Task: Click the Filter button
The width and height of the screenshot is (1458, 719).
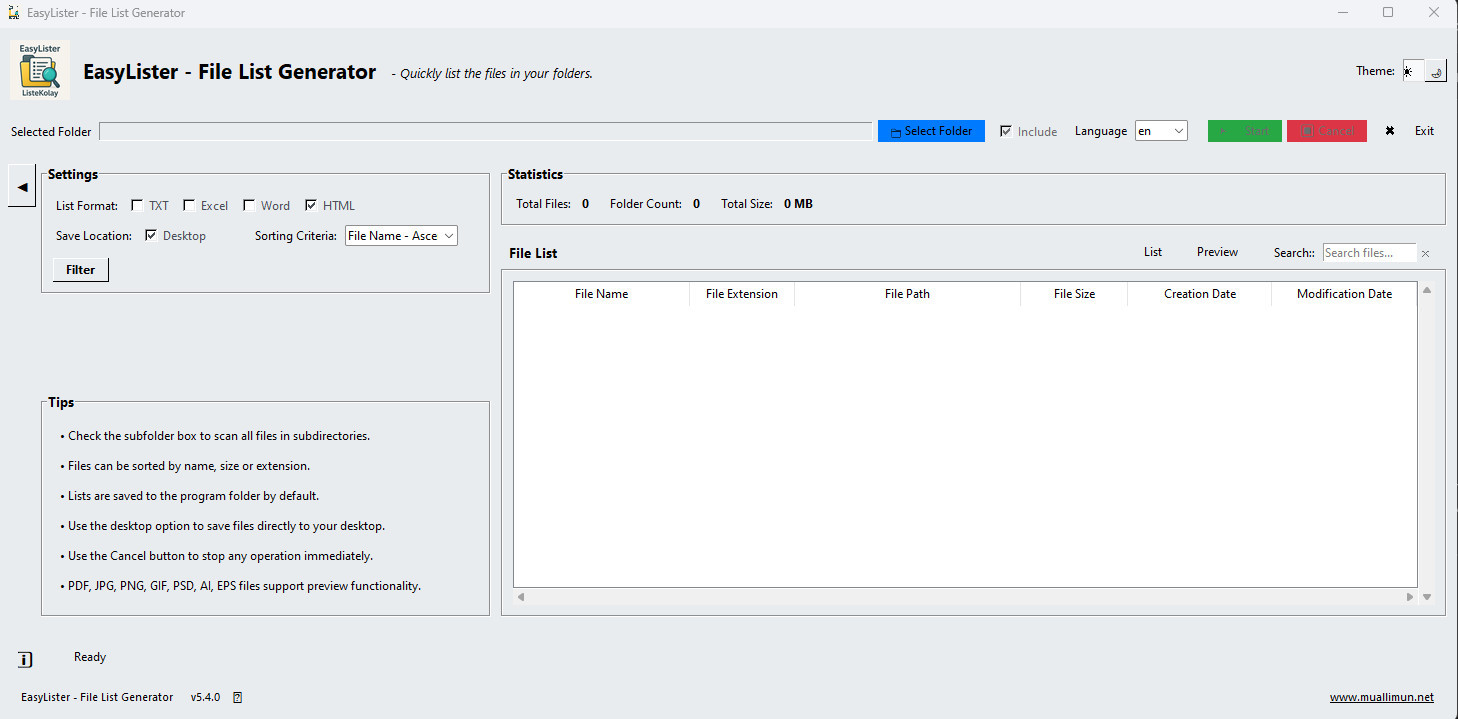Action: click(x=81, y=270)
